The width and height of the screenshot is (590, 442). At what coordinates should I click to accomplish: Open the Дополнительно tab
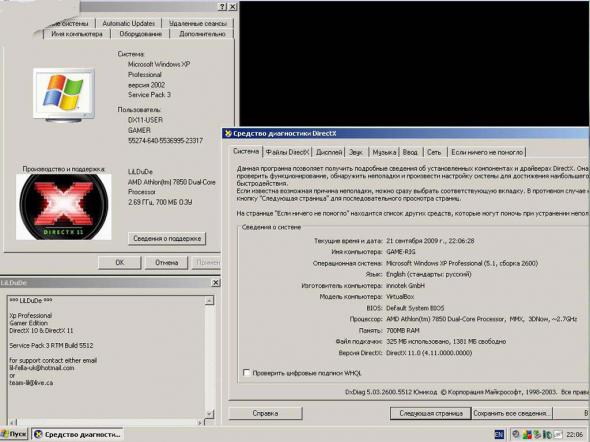pyautogui.click(x=202, y=34)
